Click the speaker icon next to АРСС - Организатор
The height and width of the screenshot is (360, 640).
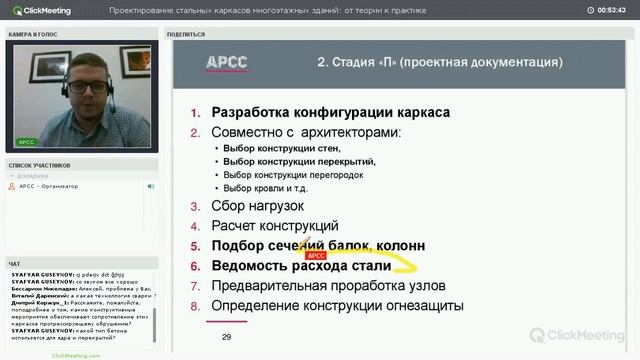(151, 186)
